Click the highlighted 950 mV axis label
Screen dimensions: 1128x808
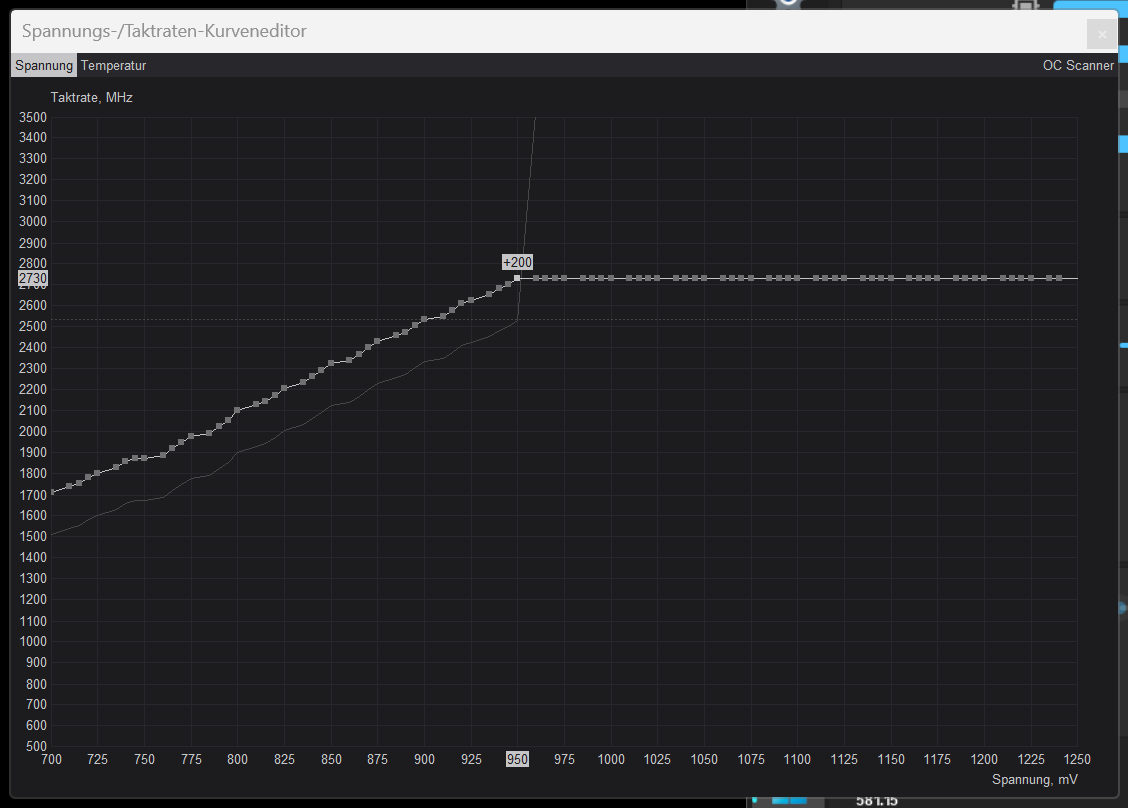click(517, 759)
